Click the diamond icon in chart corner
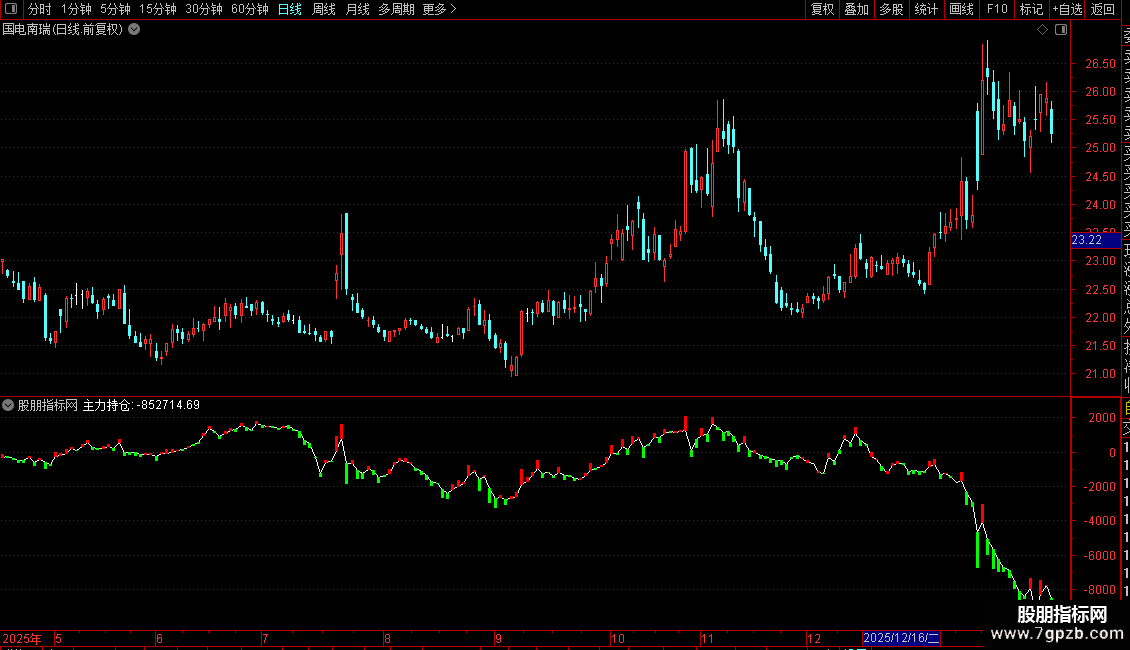The width and height of the screenshot is (1130, 650). (x=1042, y=30)
